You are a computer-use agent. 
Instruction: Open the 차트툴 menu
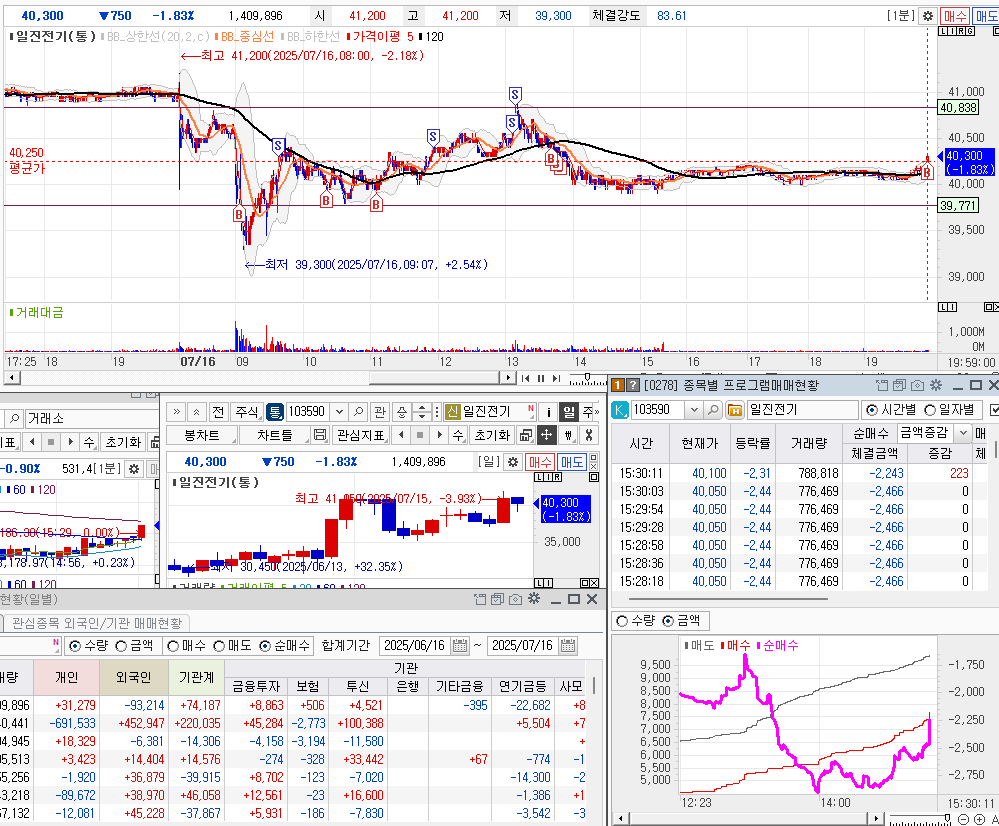coord(275,435)
